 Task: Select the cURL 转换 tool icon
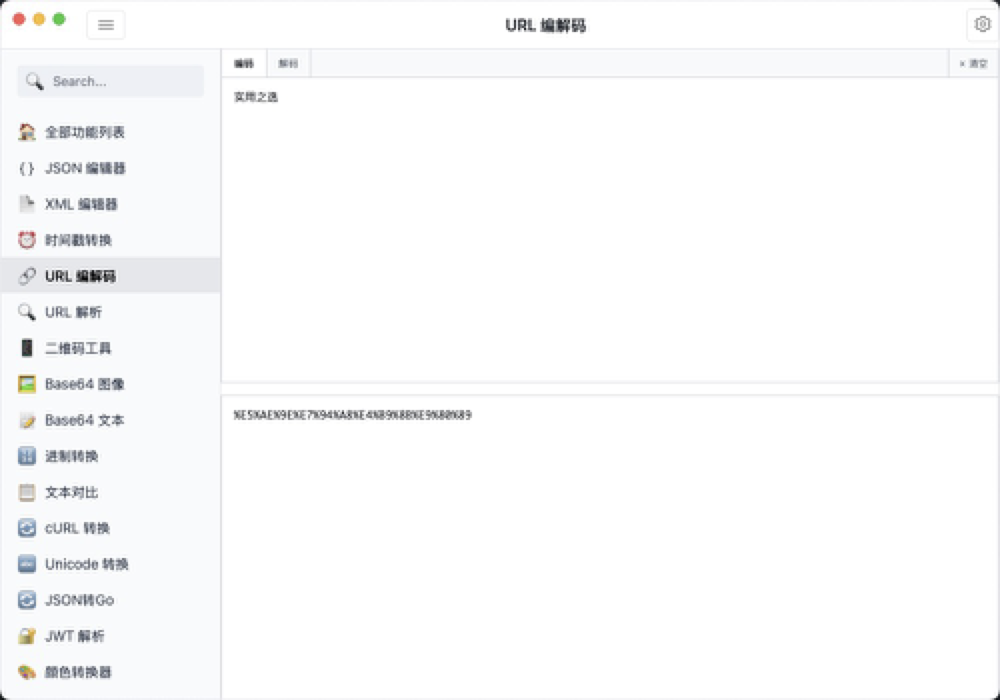click(28, 528)
